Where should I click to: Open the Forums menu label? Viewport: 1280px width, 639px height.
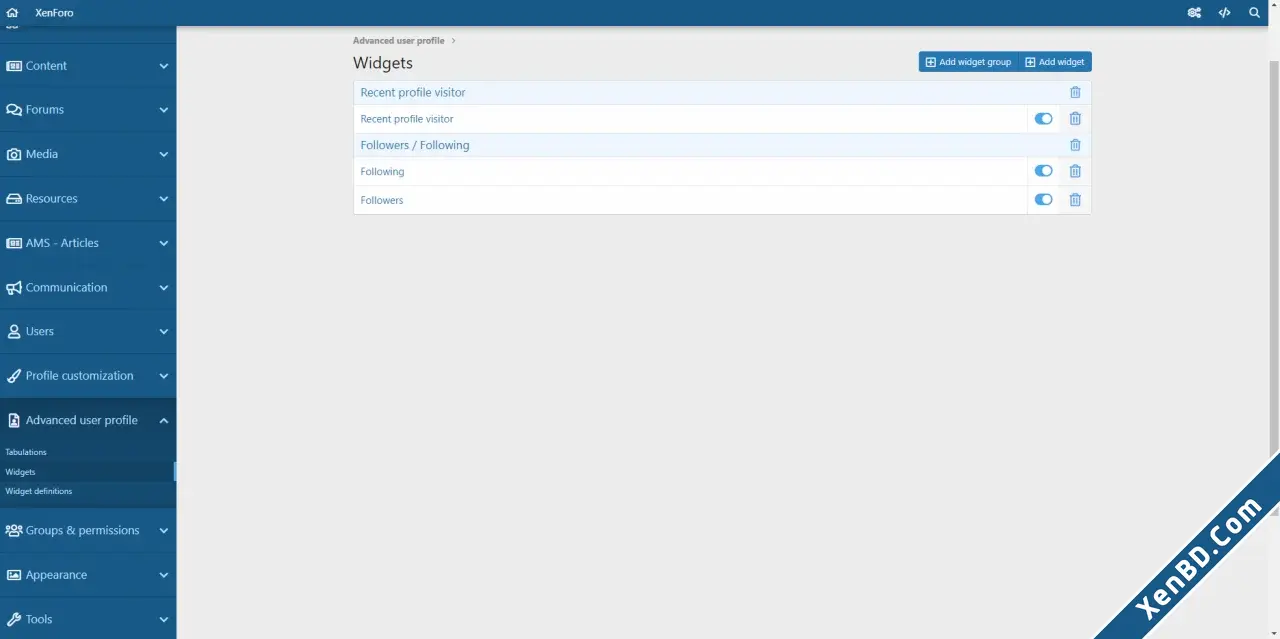coord(45,110)
